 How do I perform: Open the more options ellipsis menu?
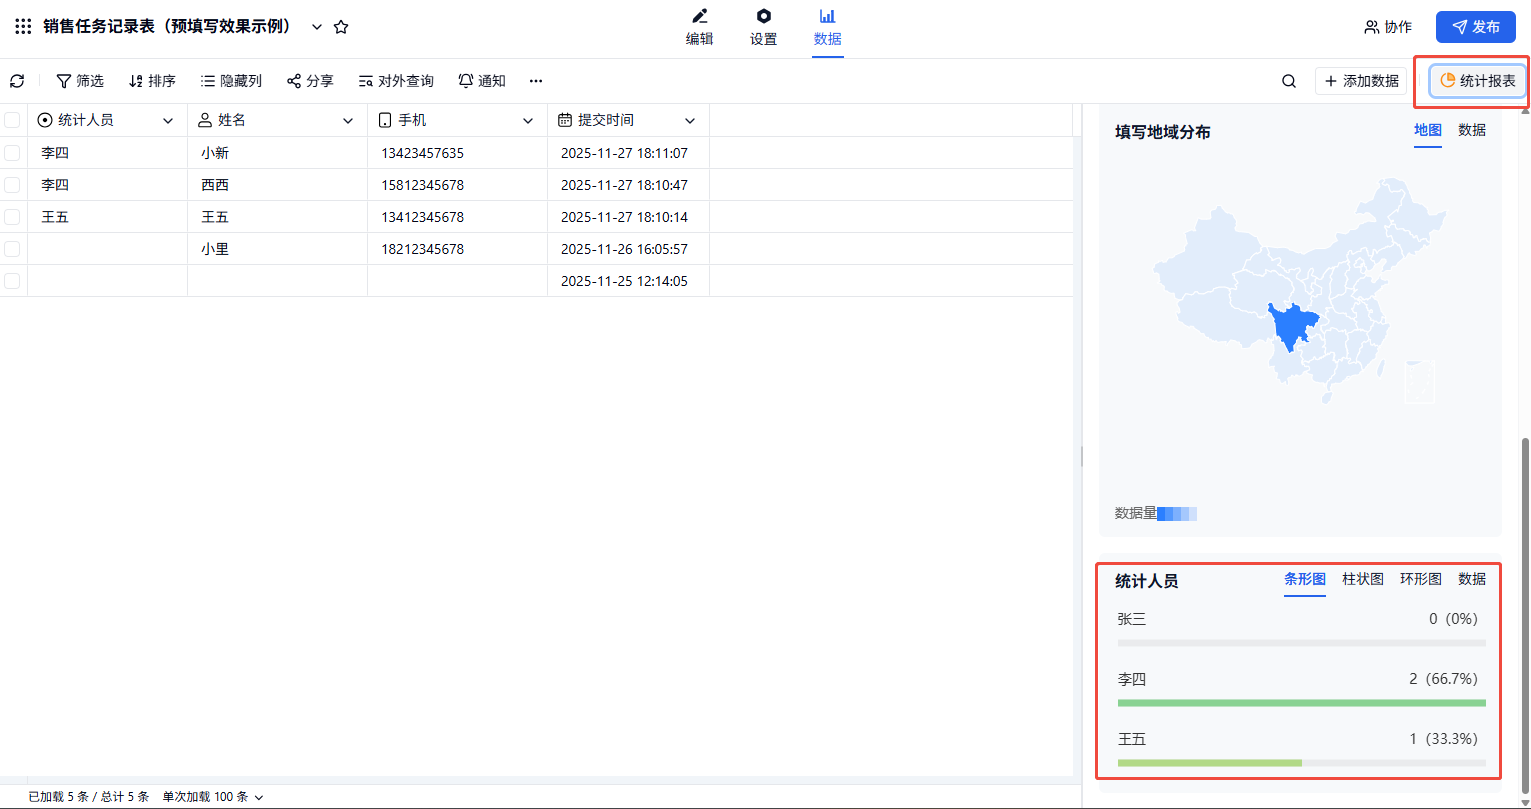click(x=536, y=81)
